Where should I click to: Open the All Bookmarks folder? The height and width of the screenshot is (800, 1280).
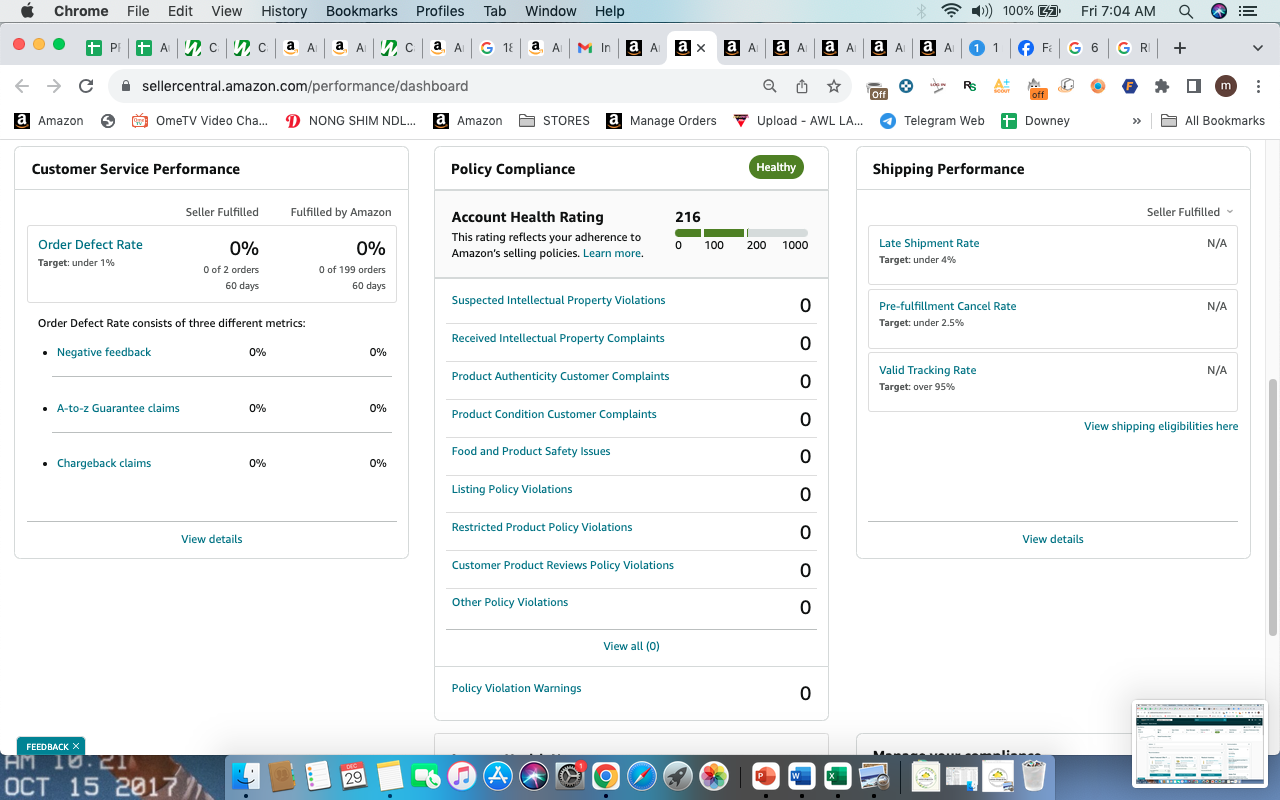[1213, 121]
